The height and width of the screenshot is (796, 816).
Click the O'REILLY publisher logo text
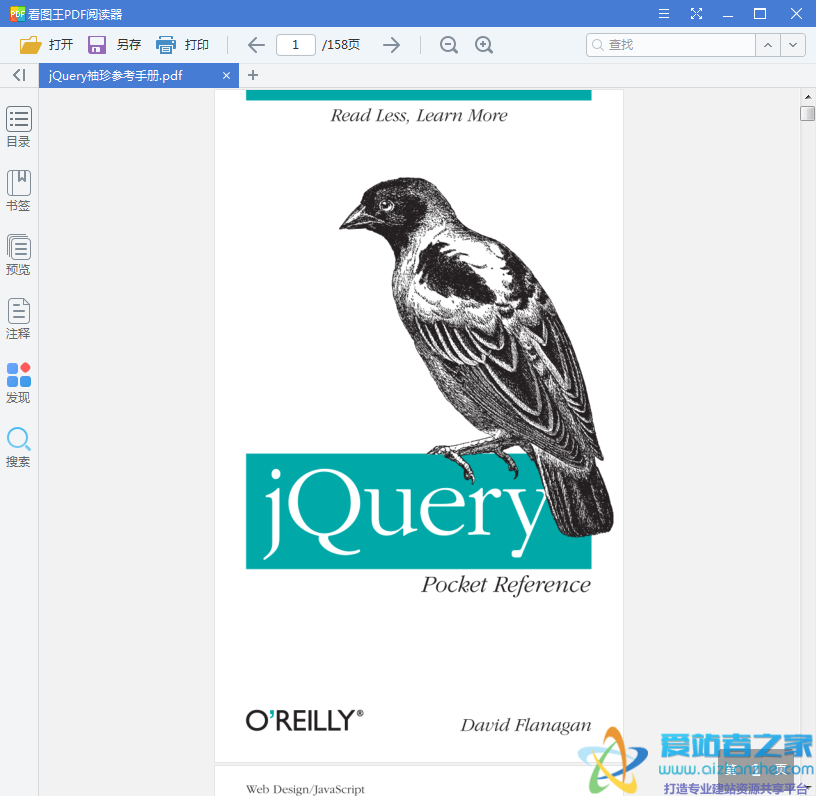[304, 721]
